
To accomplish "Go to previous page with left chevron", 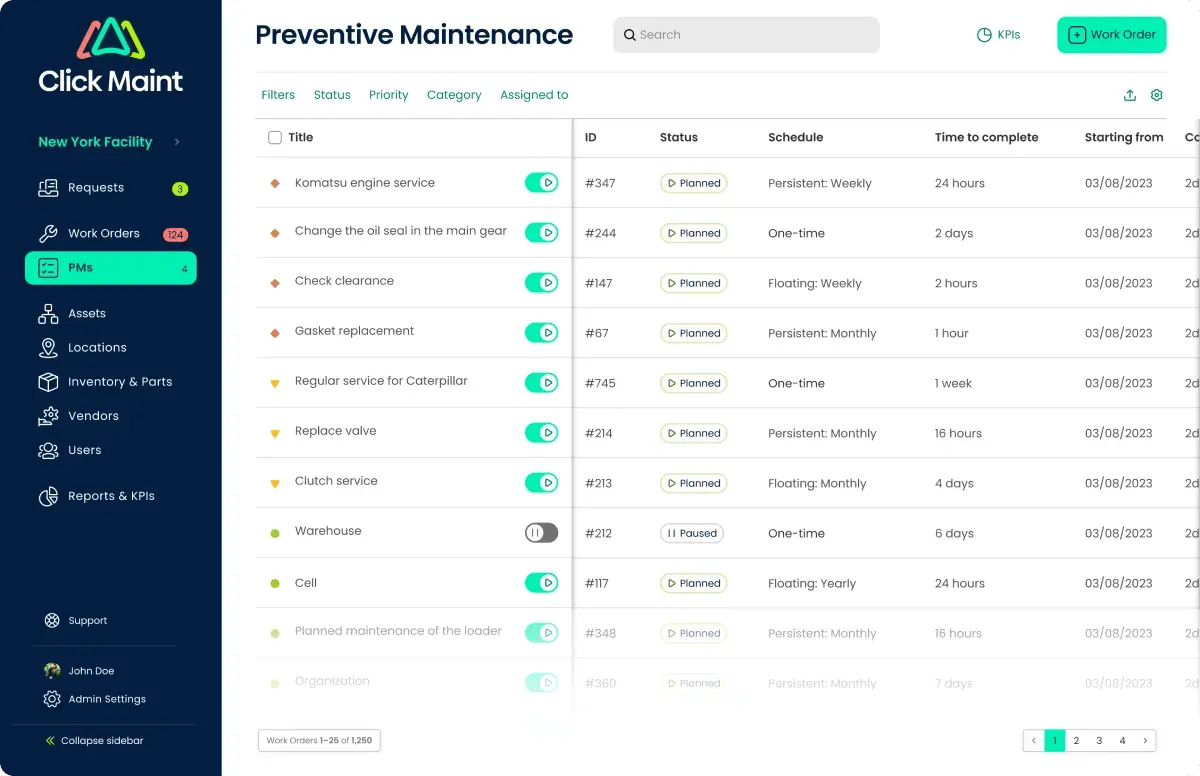I will point(1034,740).
